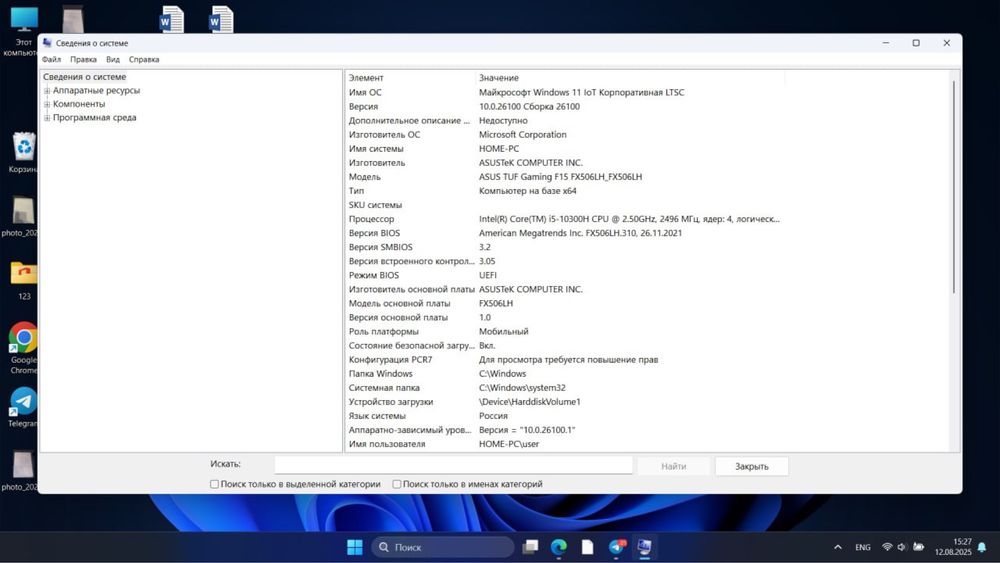Click in the Искать search field
The height and width of the screenshot is (563, 1000).
[x=453, y=465]
